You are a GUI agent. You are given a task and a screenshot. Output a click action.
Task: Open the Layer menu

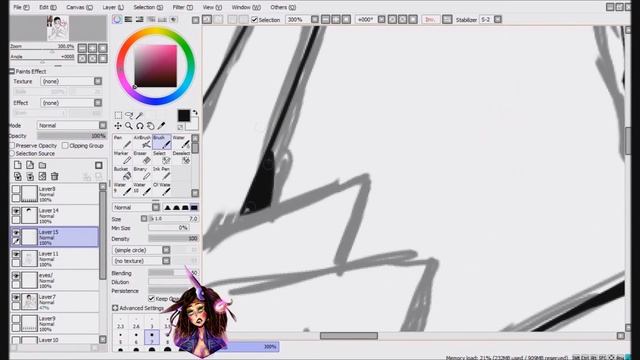[113, 7]
